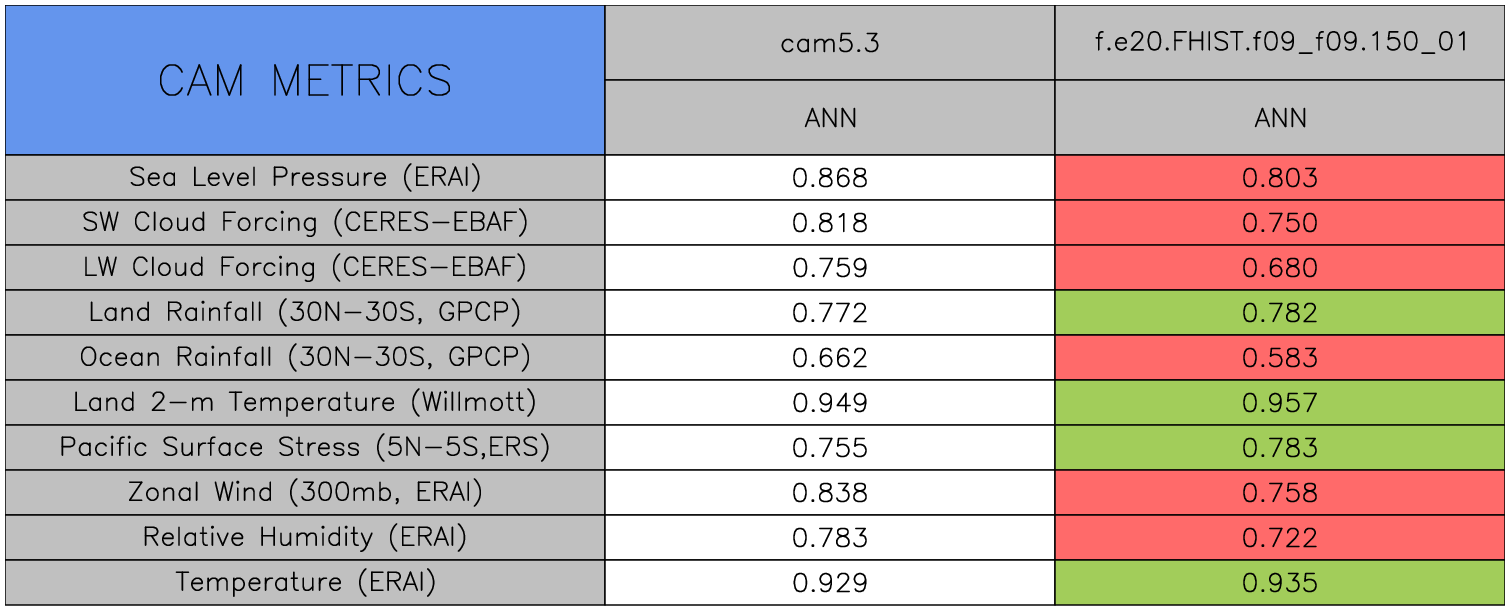Click the CAM METRICS header cell
The width and height of the screenshot is (1510, 611).
pos(305,80)
